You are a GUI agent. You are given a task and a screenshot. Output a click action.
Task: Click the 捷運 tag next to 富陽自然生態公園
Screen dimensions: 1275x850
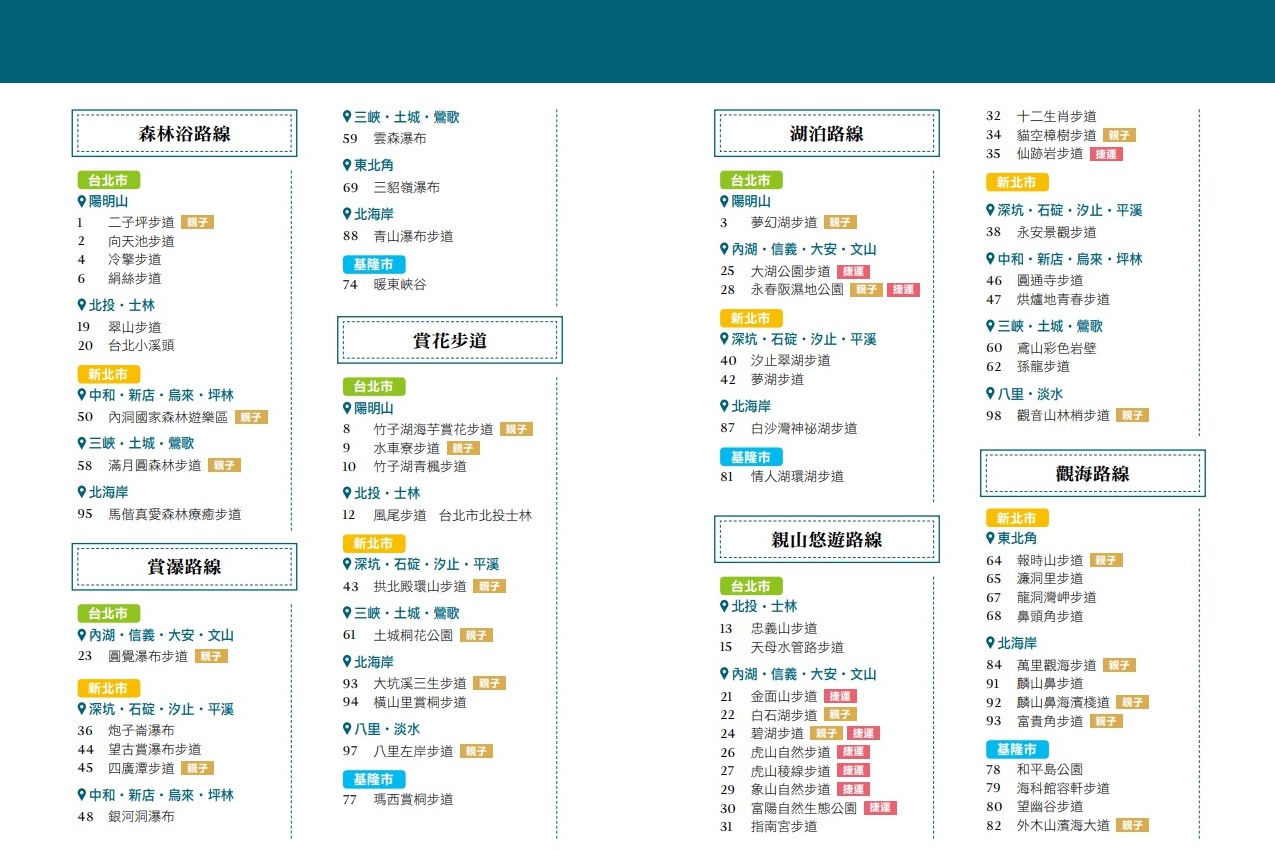click(881, 808)
